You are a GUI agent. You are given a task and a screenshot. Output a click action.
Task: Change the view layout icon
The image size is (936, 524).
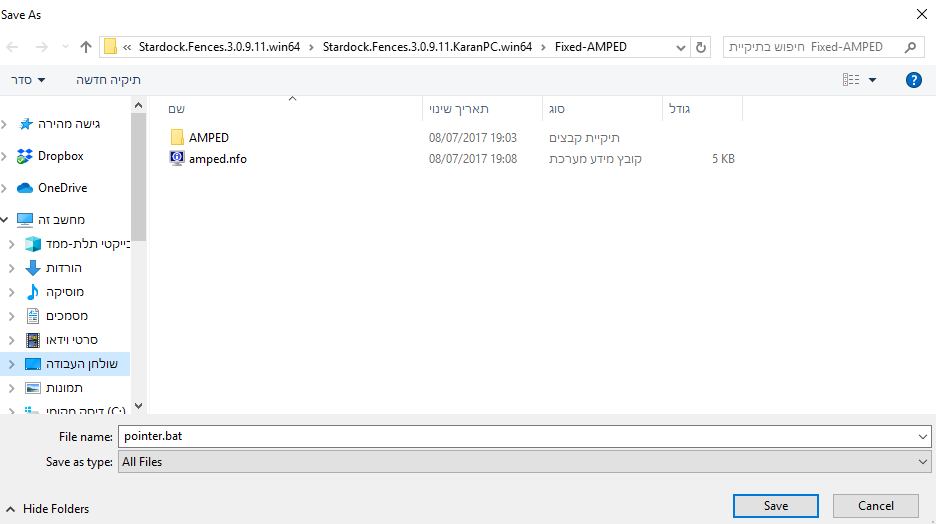(851, 80)
